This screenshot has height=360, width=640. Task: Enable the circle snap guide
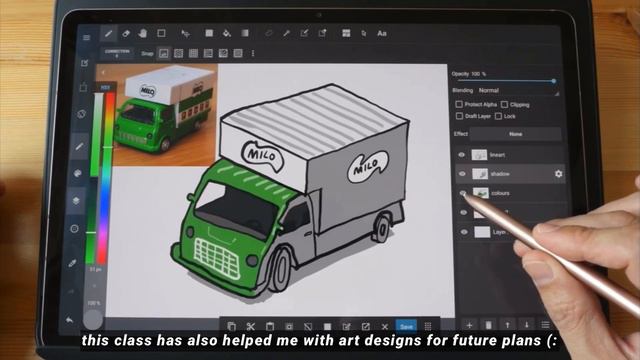(x=223, y=53)
